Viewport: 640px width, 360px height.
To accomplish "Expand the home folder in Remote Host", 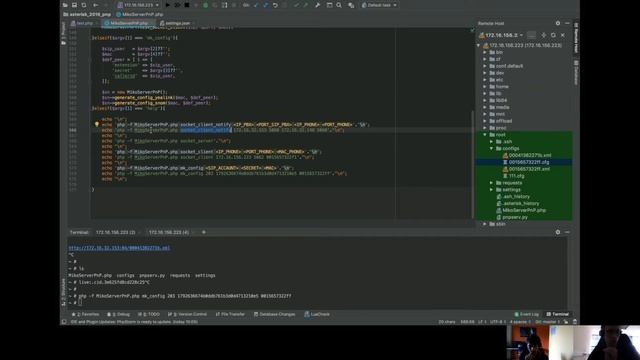I will (x=485, y=87).
